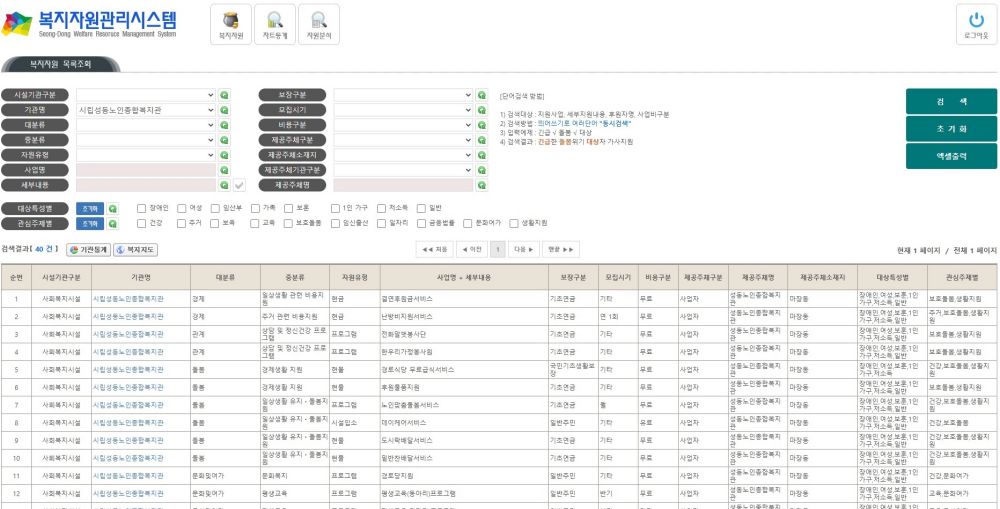Select the 일자리 checkbox

pos(381,223)
